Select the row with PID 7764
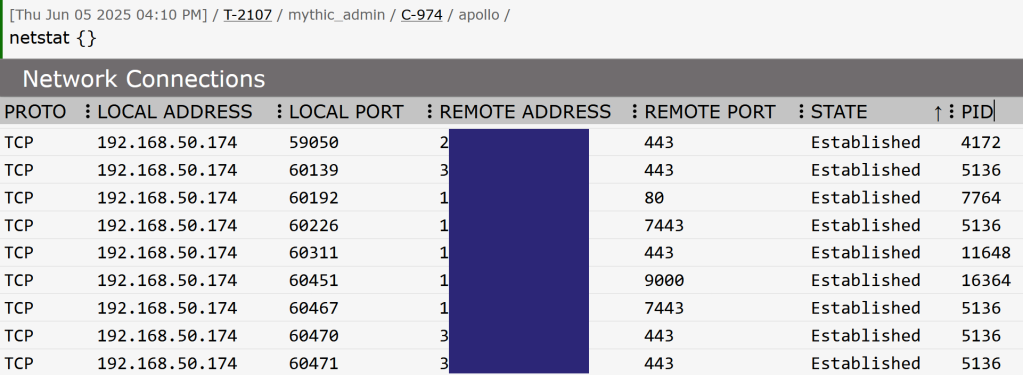1023x375 pixels. [x=512, y=198]
